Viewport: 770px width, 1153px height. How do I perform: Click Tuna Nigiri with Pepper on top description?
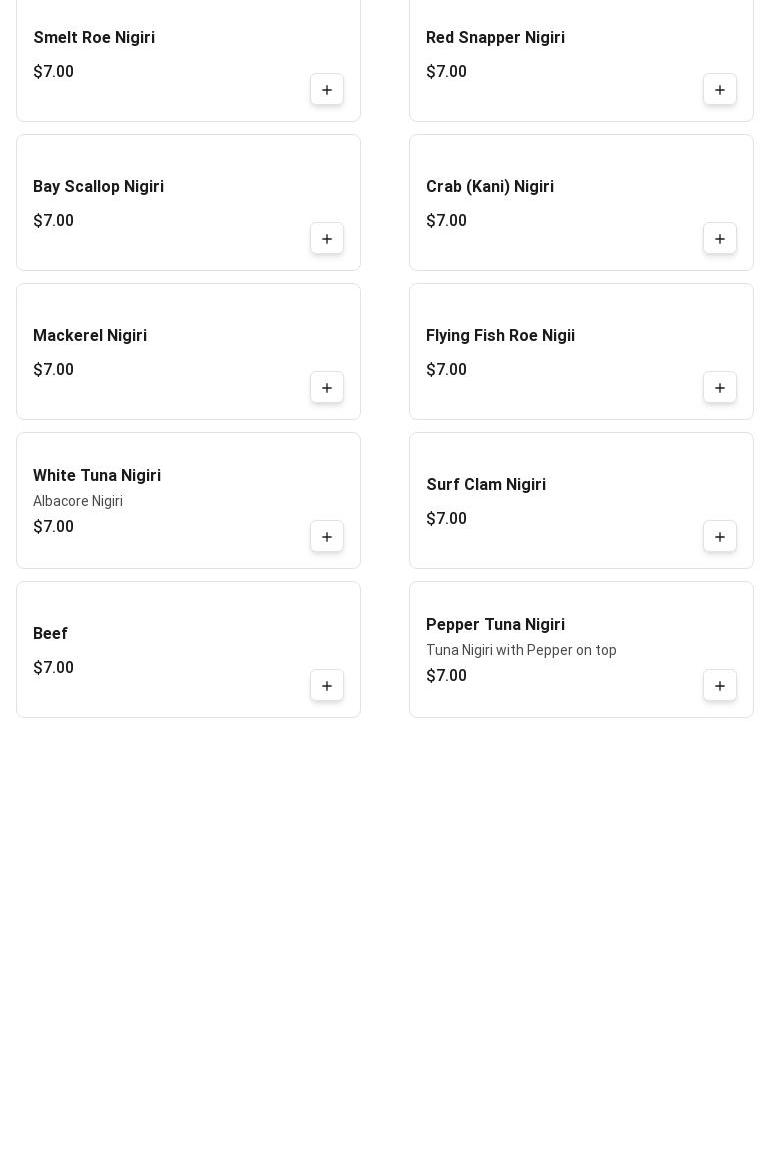pyautogui.click(x=521, y=650)
